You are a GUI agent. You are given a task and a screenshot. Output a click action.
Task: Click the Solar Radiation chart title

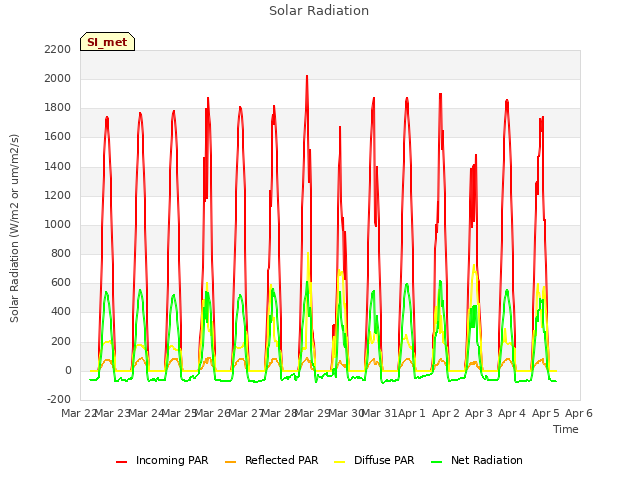319,11
